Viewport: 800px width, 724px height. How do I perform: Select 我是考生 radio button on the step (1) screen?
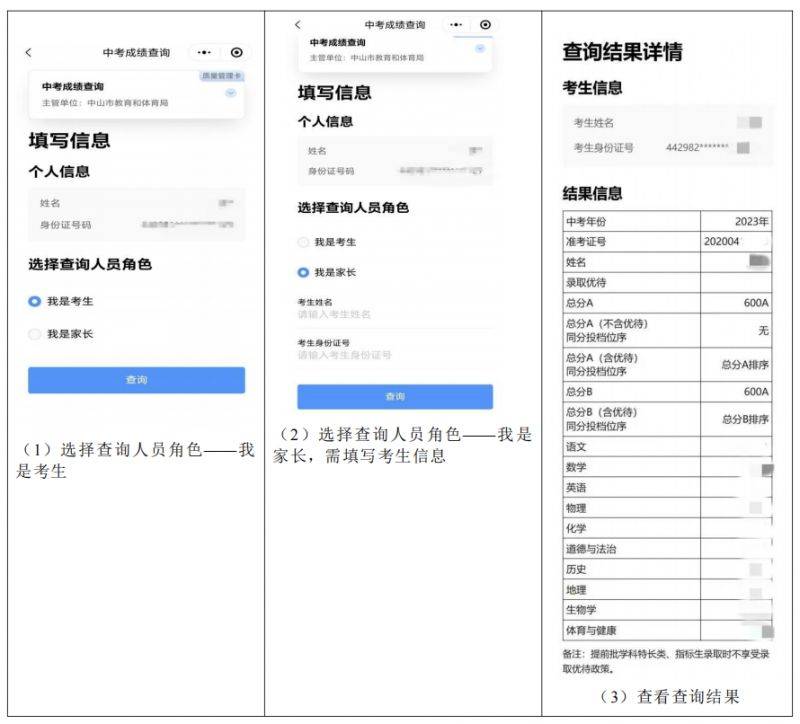[35, 301]
